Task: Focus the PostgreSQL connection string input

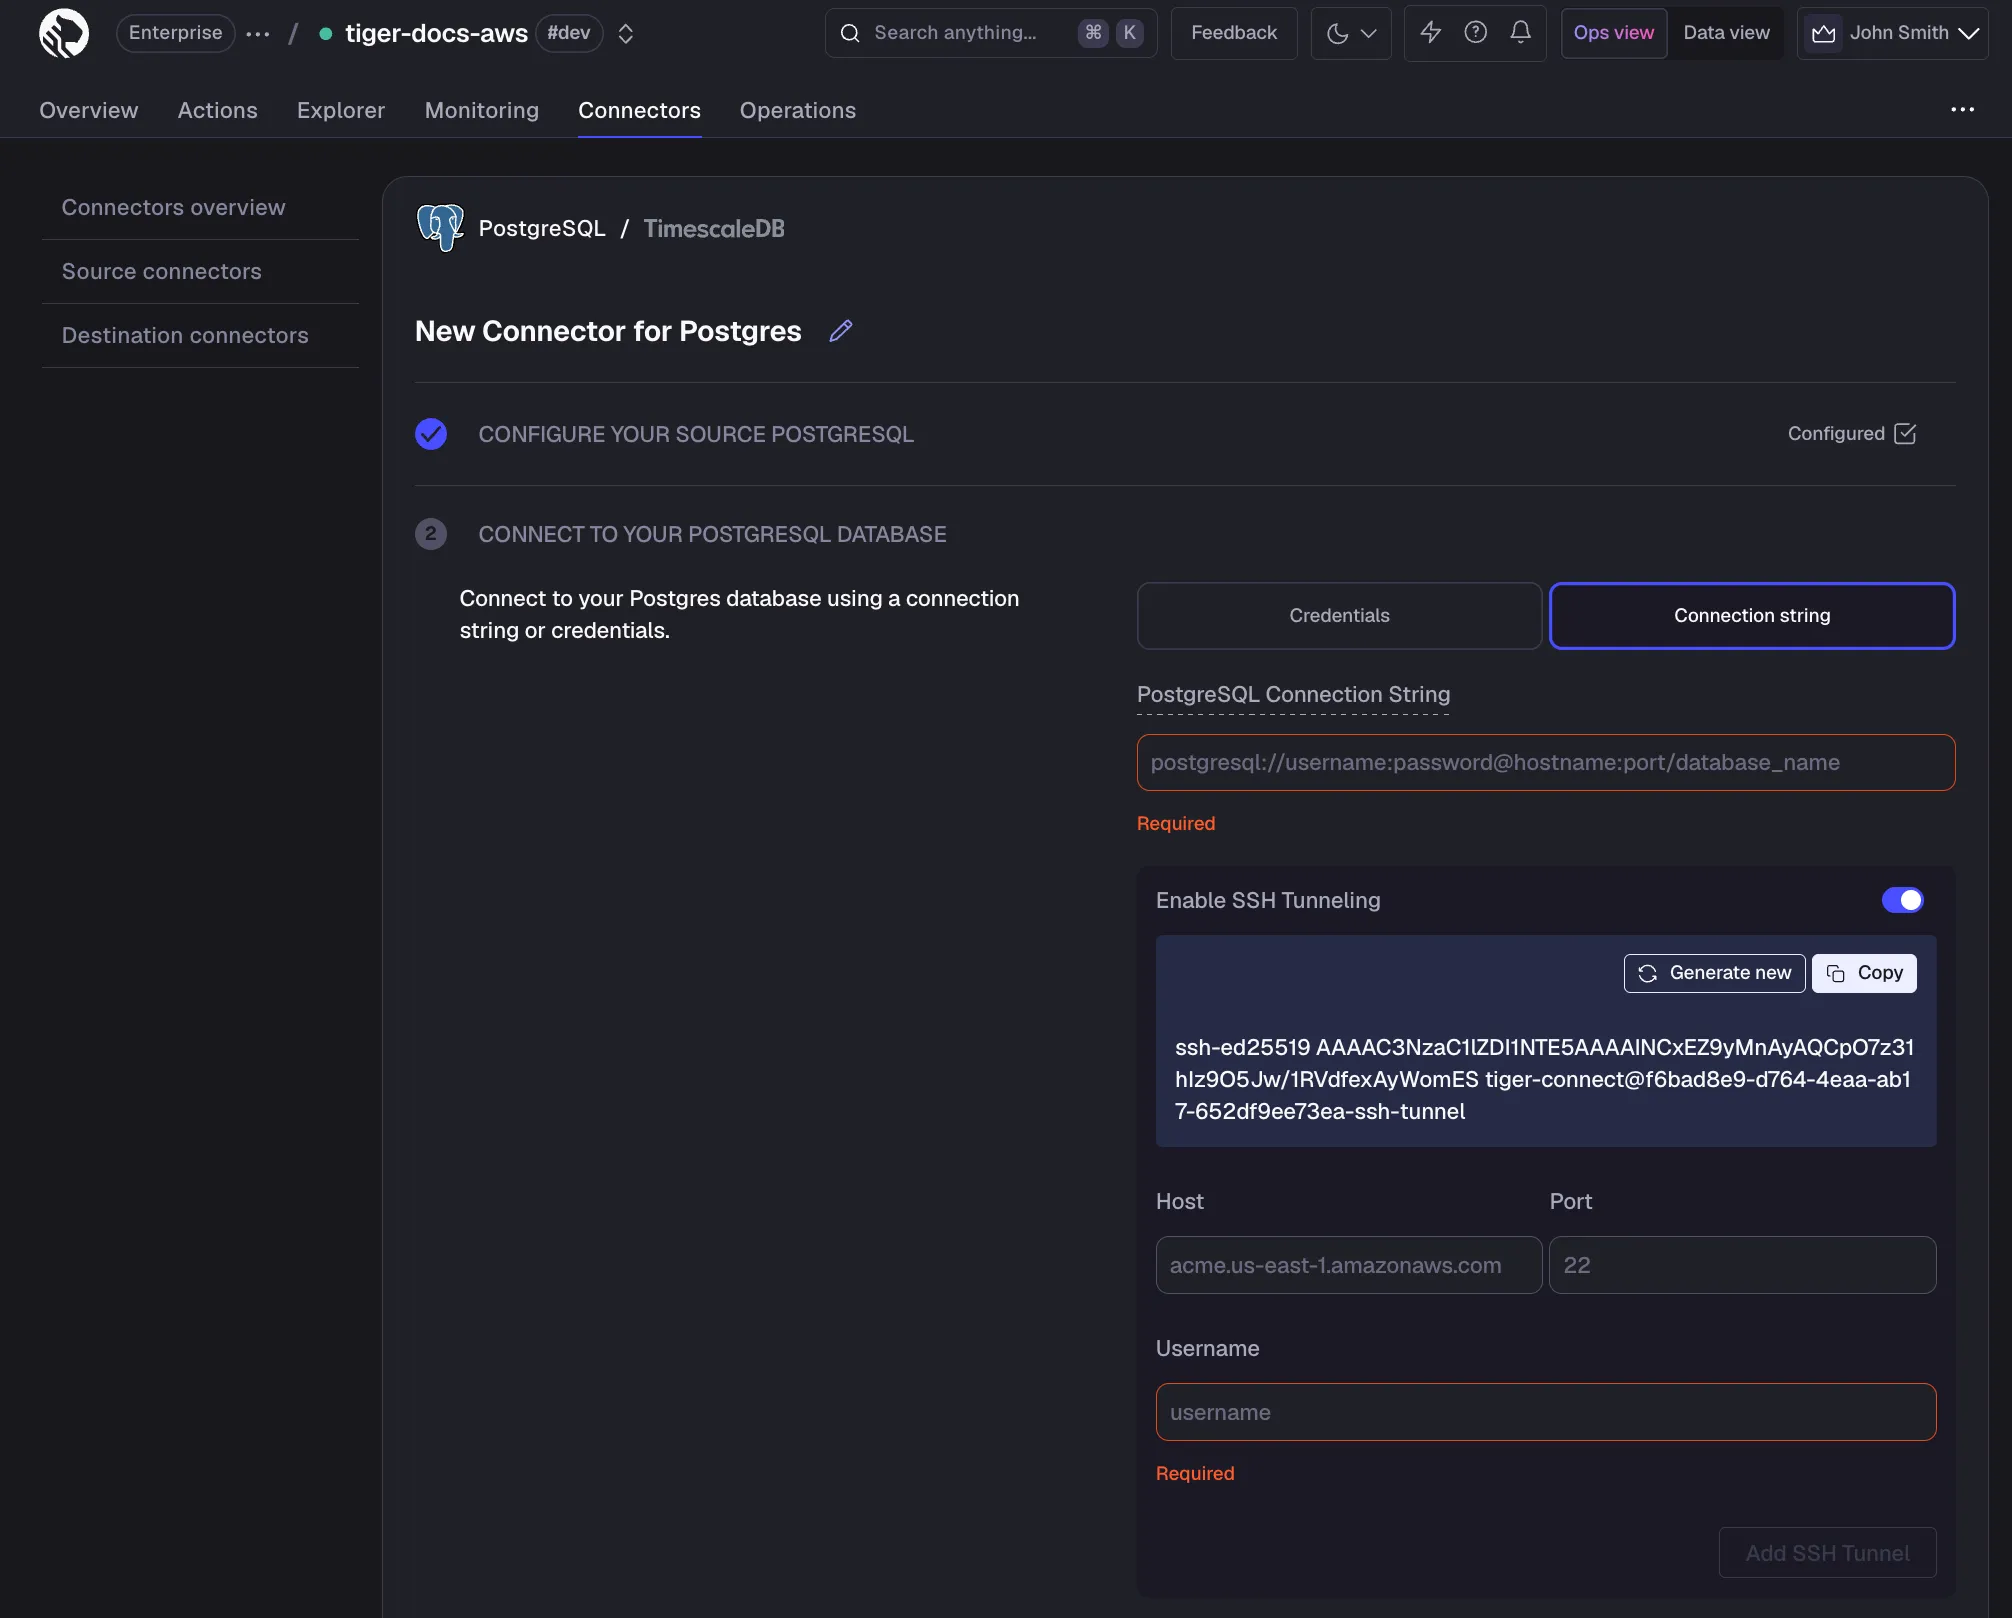Action: (x=1546, y=763)
